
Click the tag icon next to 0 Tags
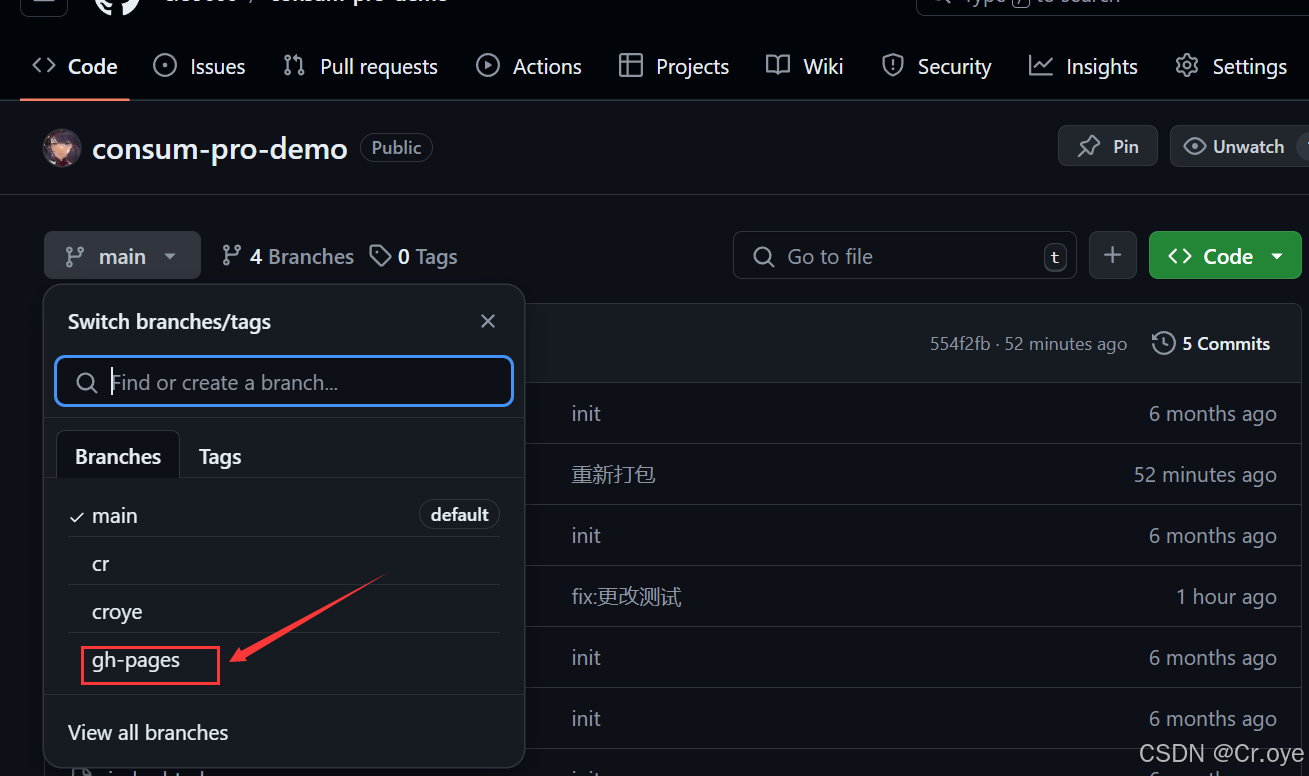[x=380, y=256]
